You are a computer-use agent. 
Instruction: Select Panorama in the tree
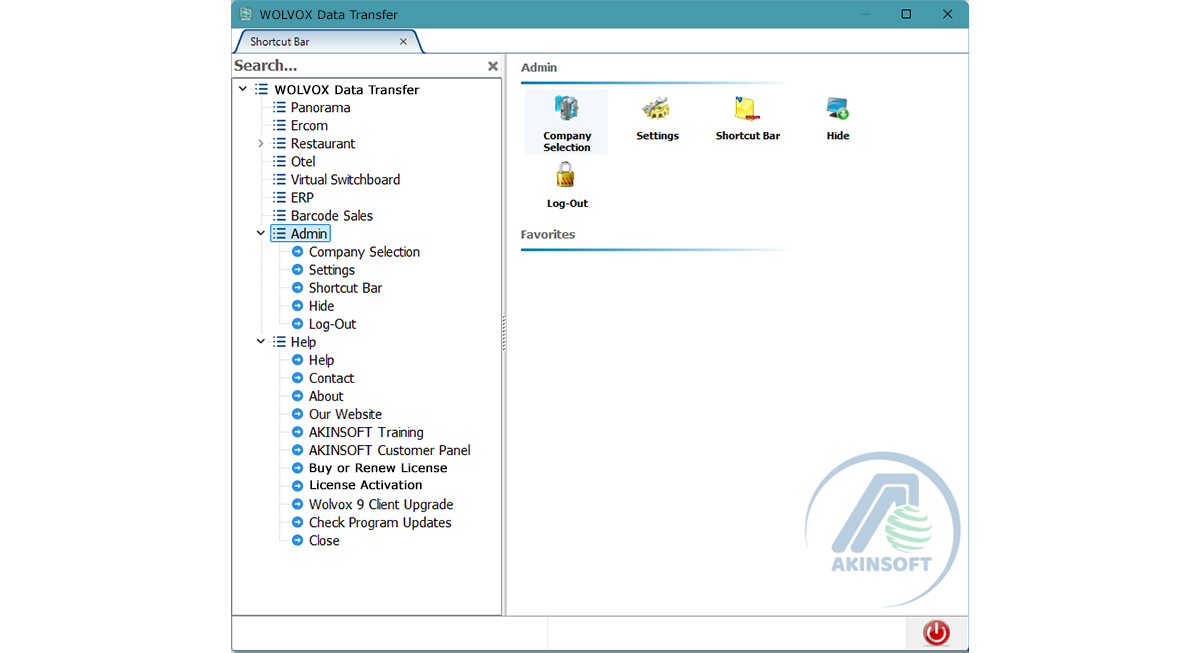(320, 108)
